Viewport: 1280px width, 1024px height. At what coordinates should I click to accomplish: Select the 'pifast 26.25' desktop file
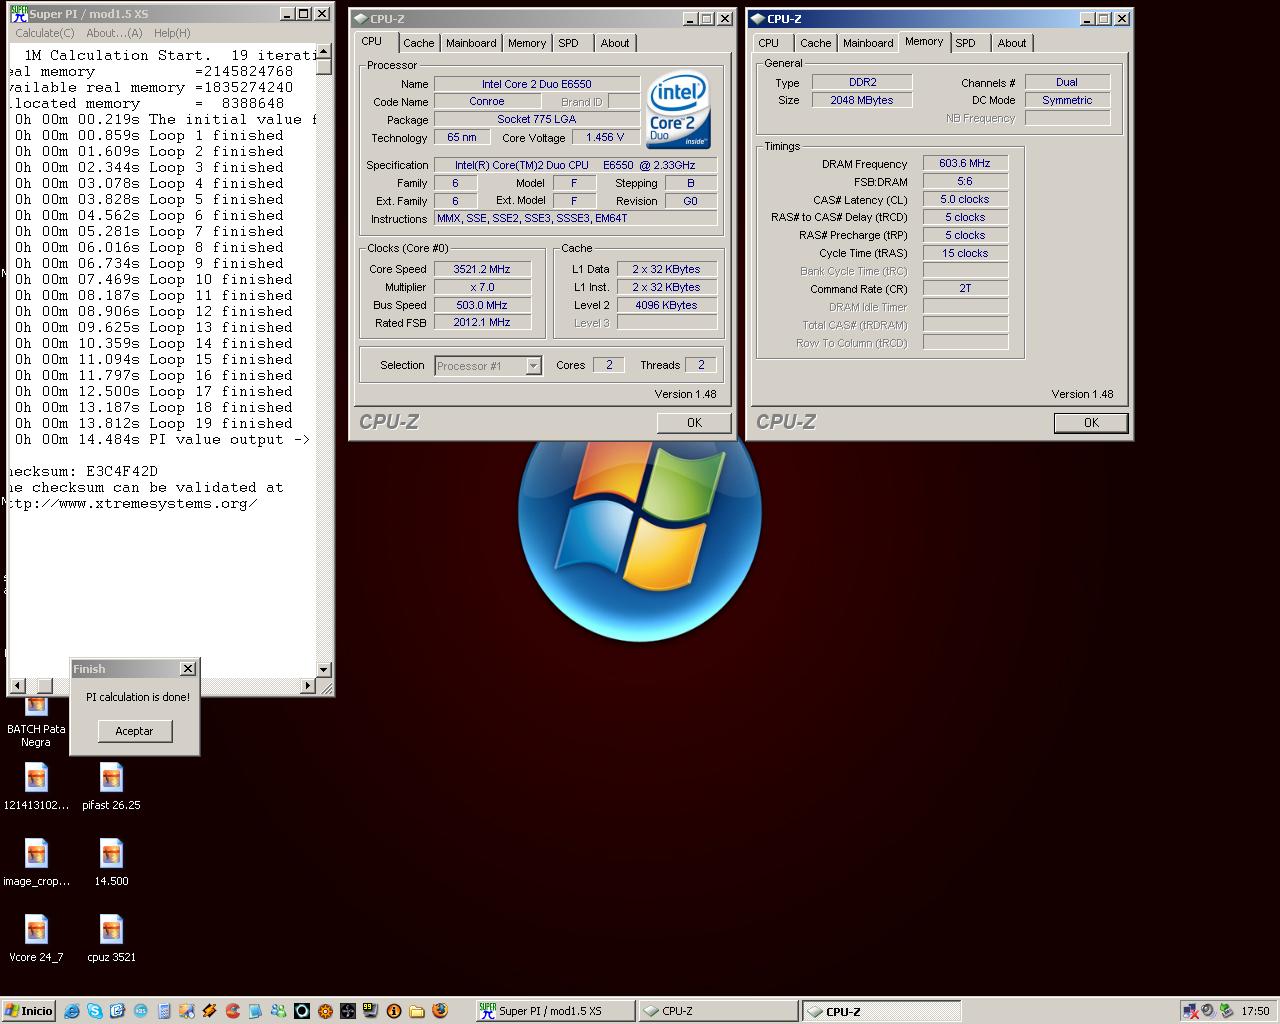click(111, 785)
